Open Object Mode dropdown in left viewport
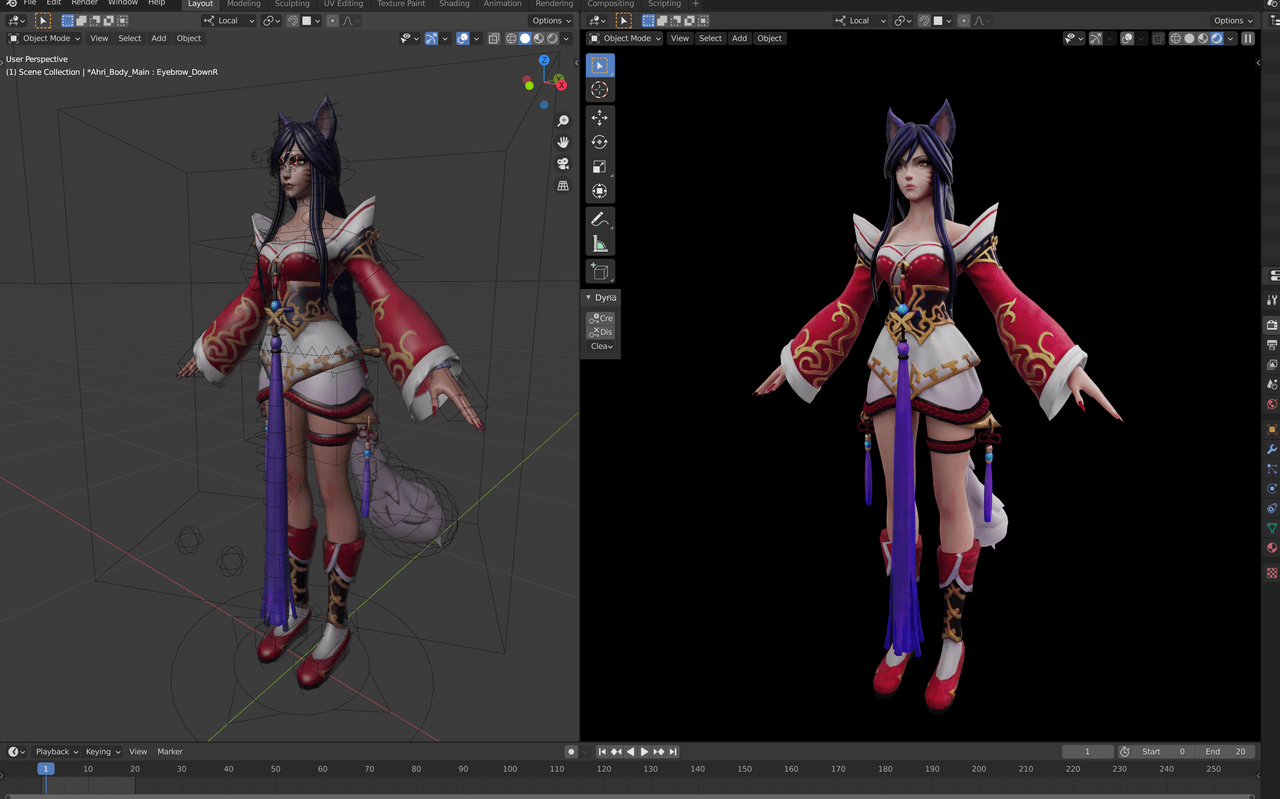The image size is (1280, 799). [x=41, y=38]
